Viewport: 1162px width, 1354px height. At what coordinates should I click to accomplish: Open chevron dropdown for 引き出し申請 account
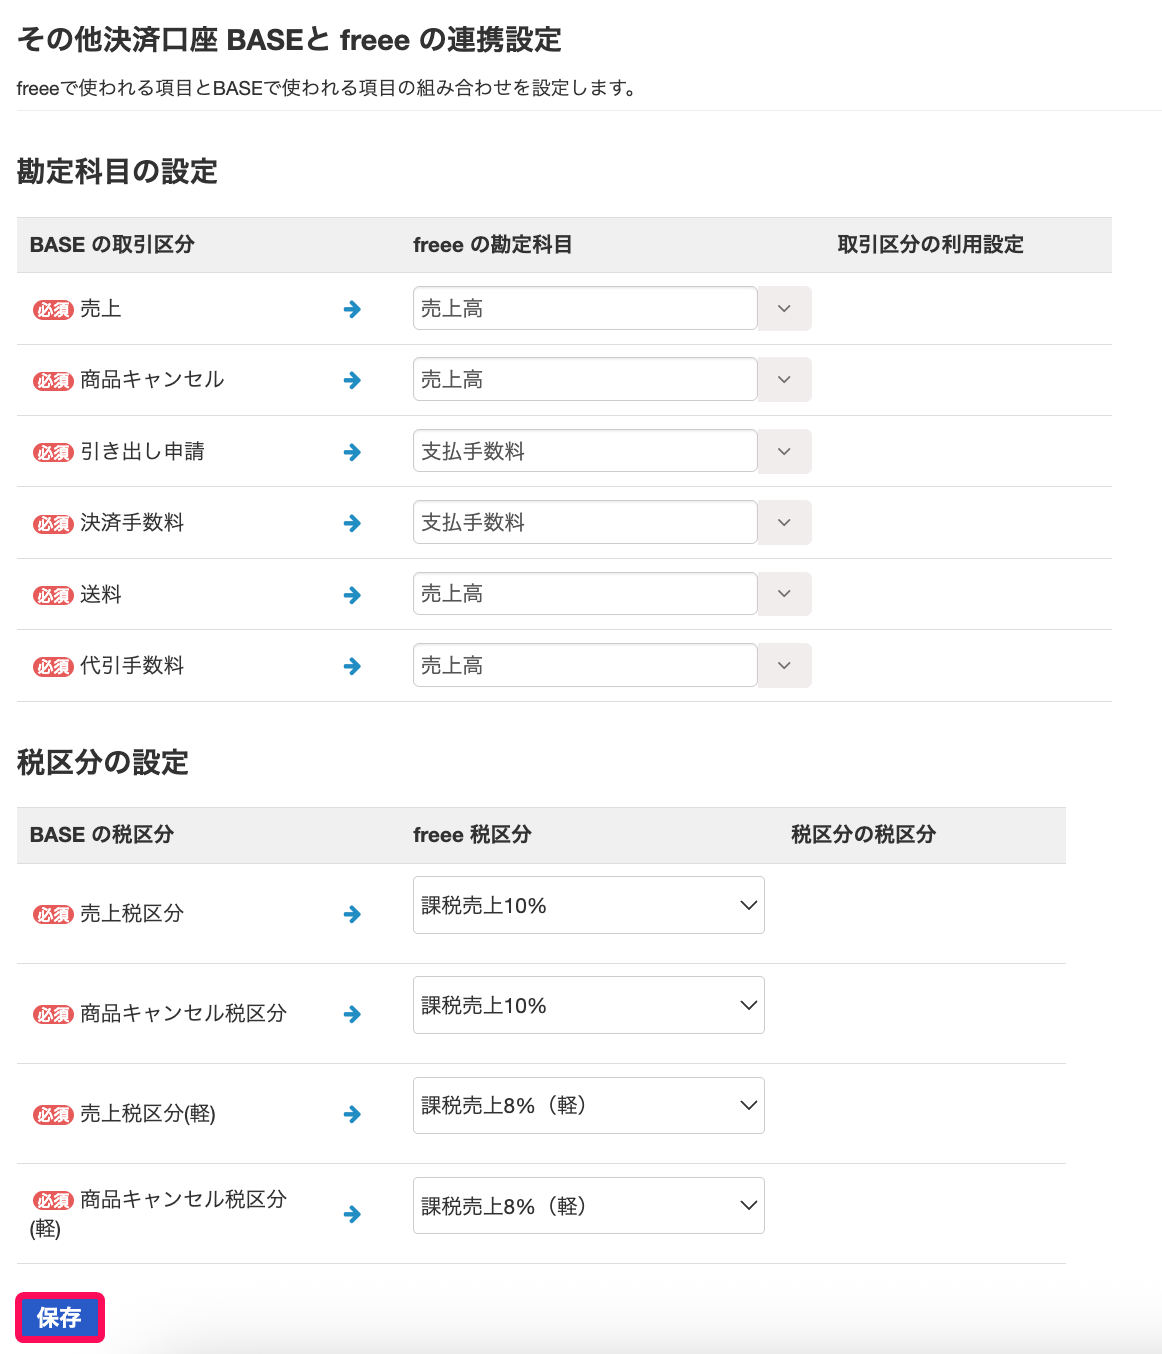tap(784, 451)
